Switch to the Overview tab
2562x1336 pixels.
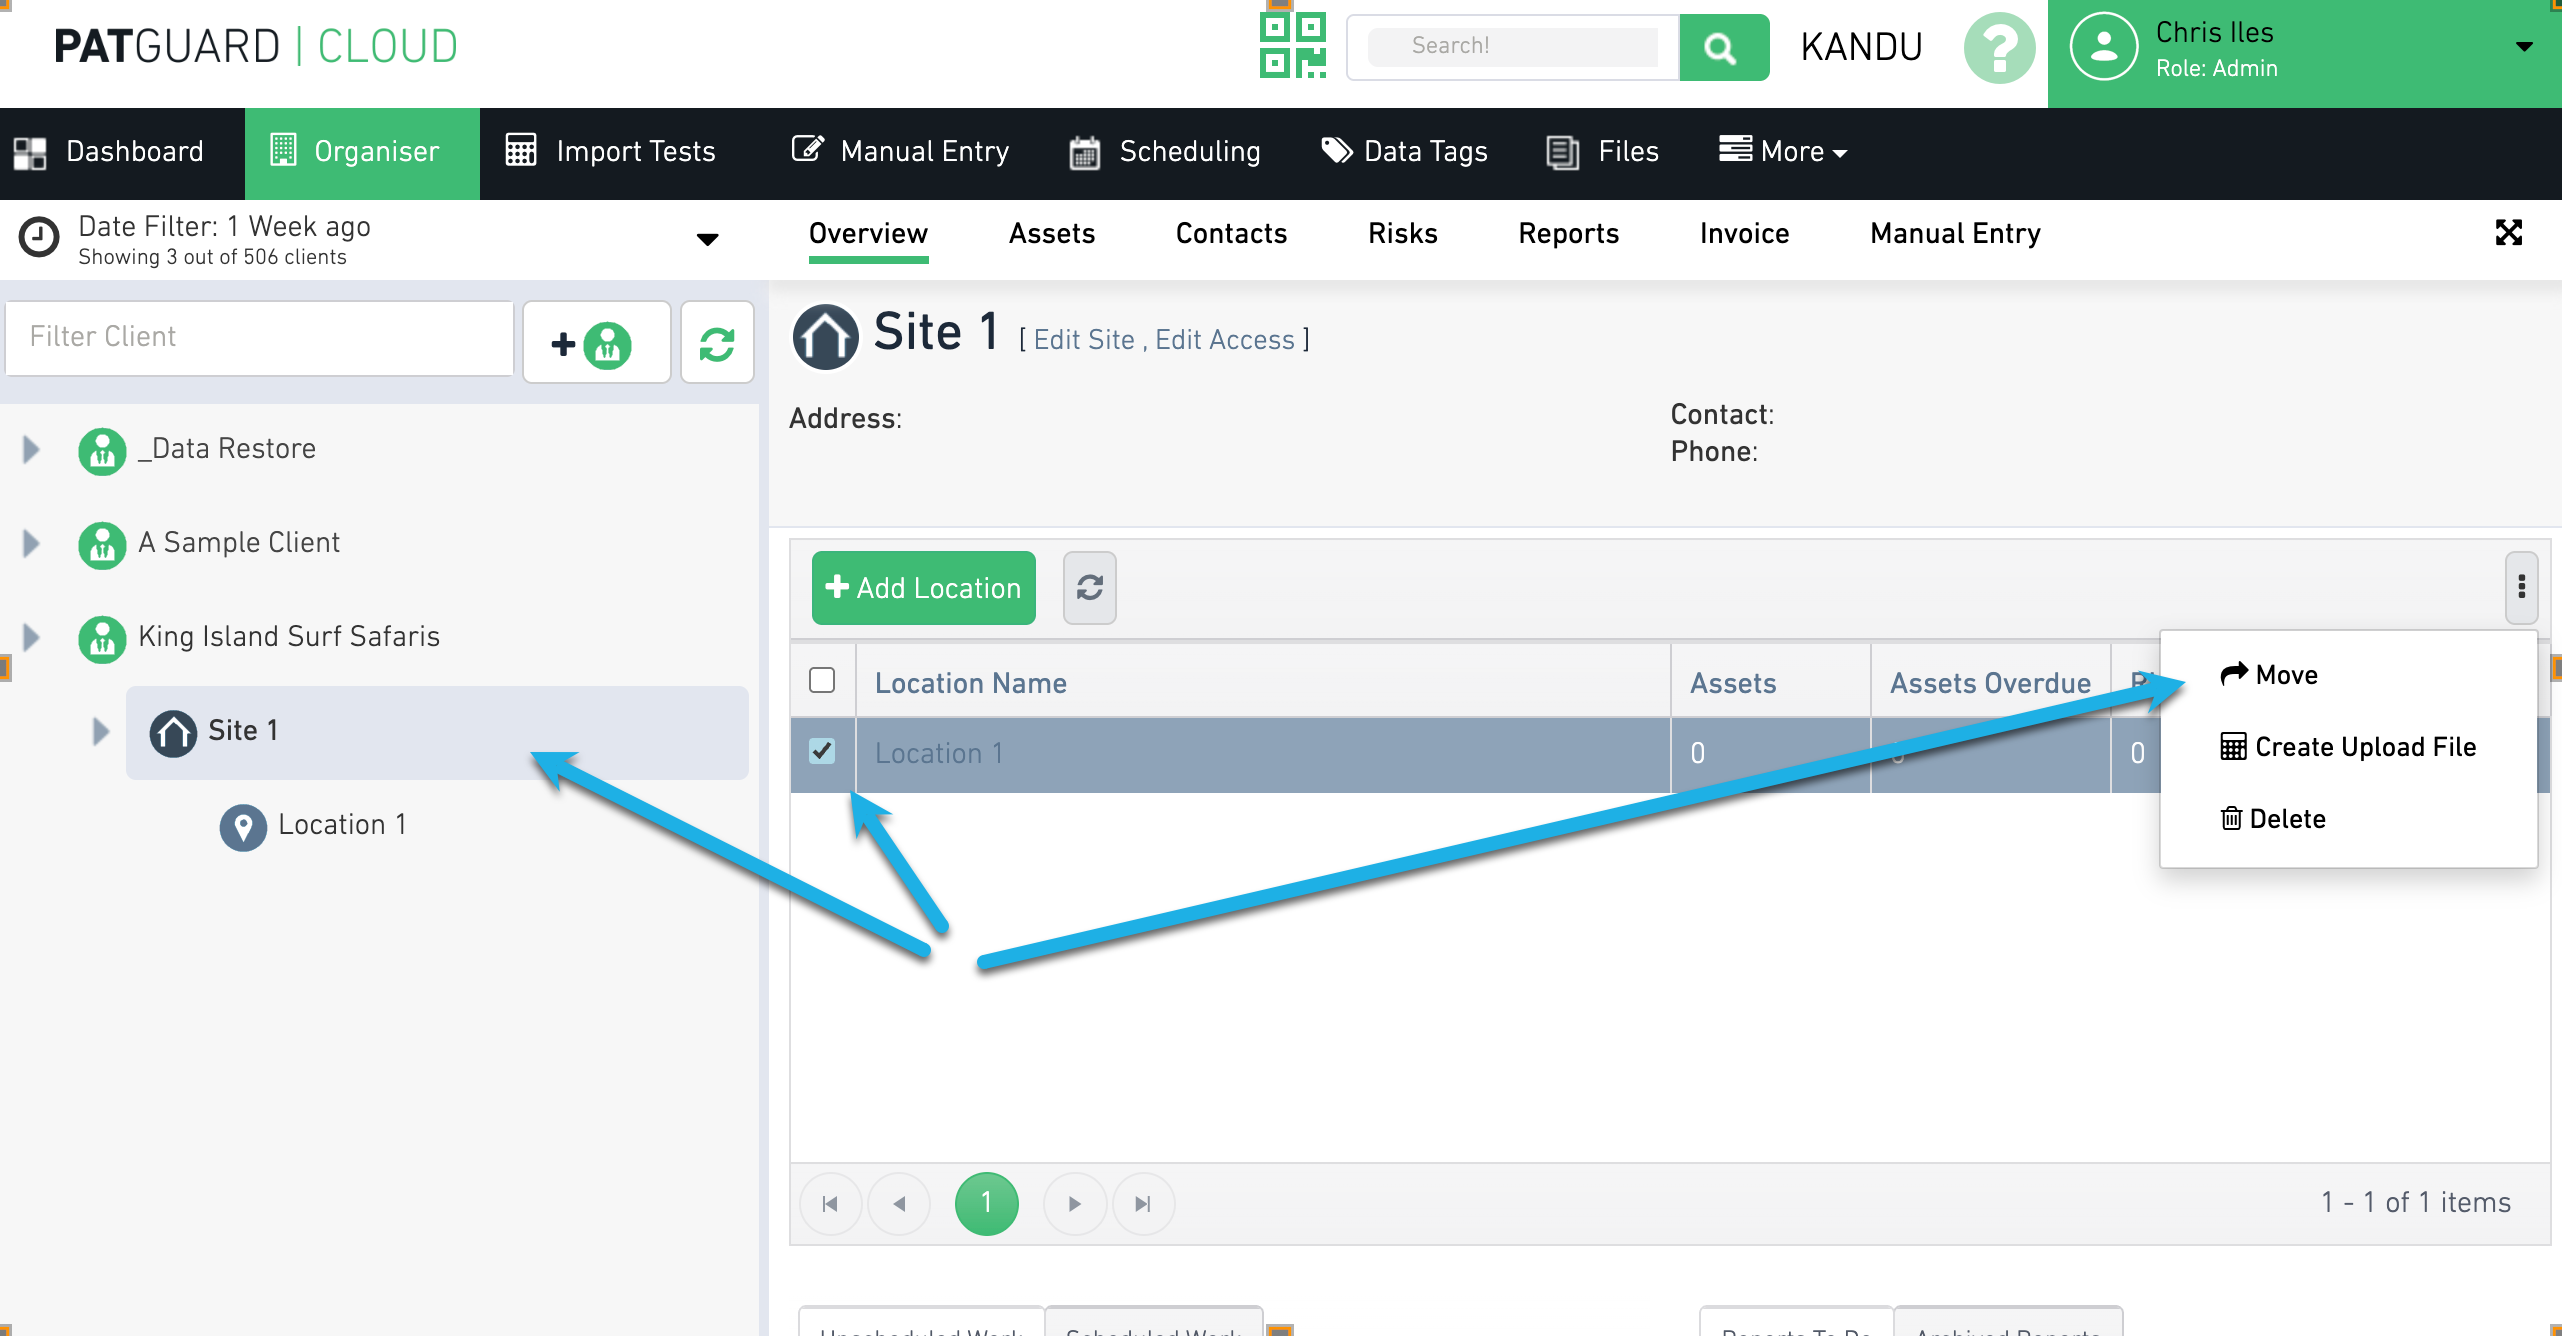[868, 234]
